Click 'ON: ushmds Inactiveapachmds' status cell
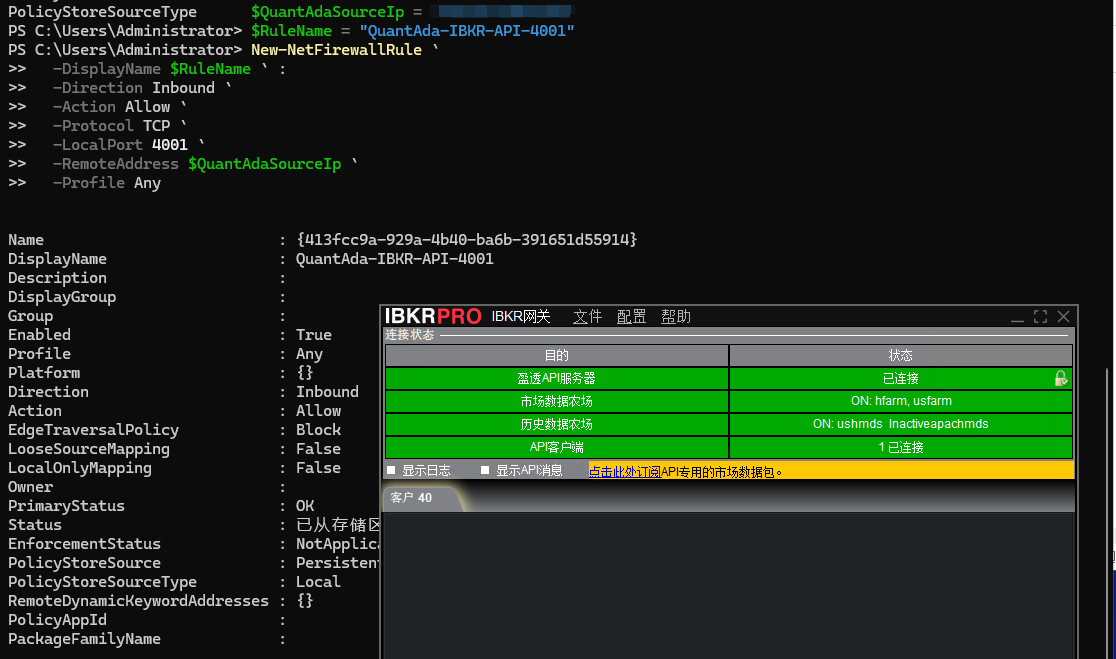 [900, 424]
